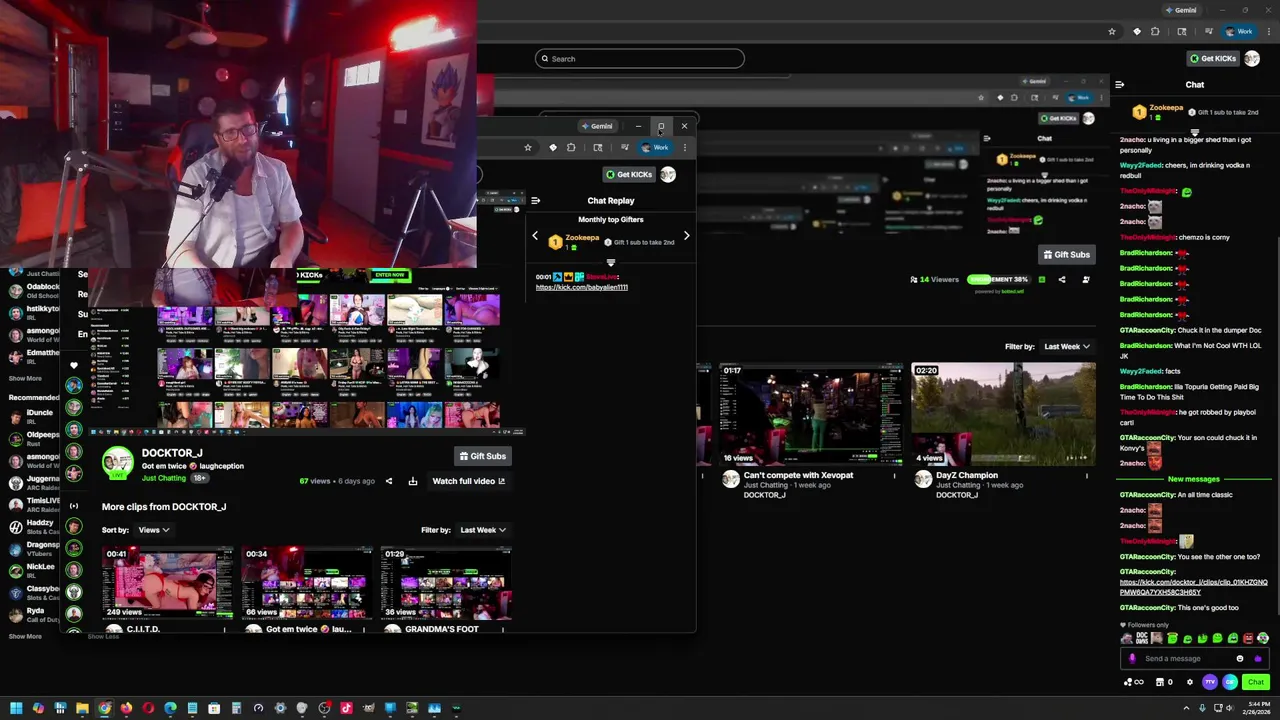Open chat identity icon left of message field

(1132, 658)
